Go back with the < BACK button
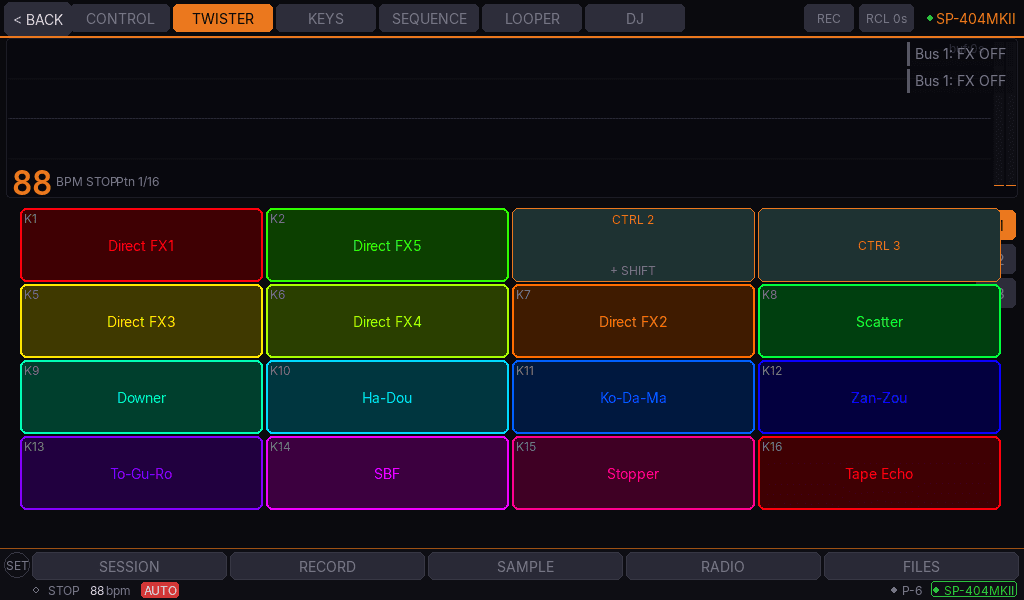 click(38, 19)
